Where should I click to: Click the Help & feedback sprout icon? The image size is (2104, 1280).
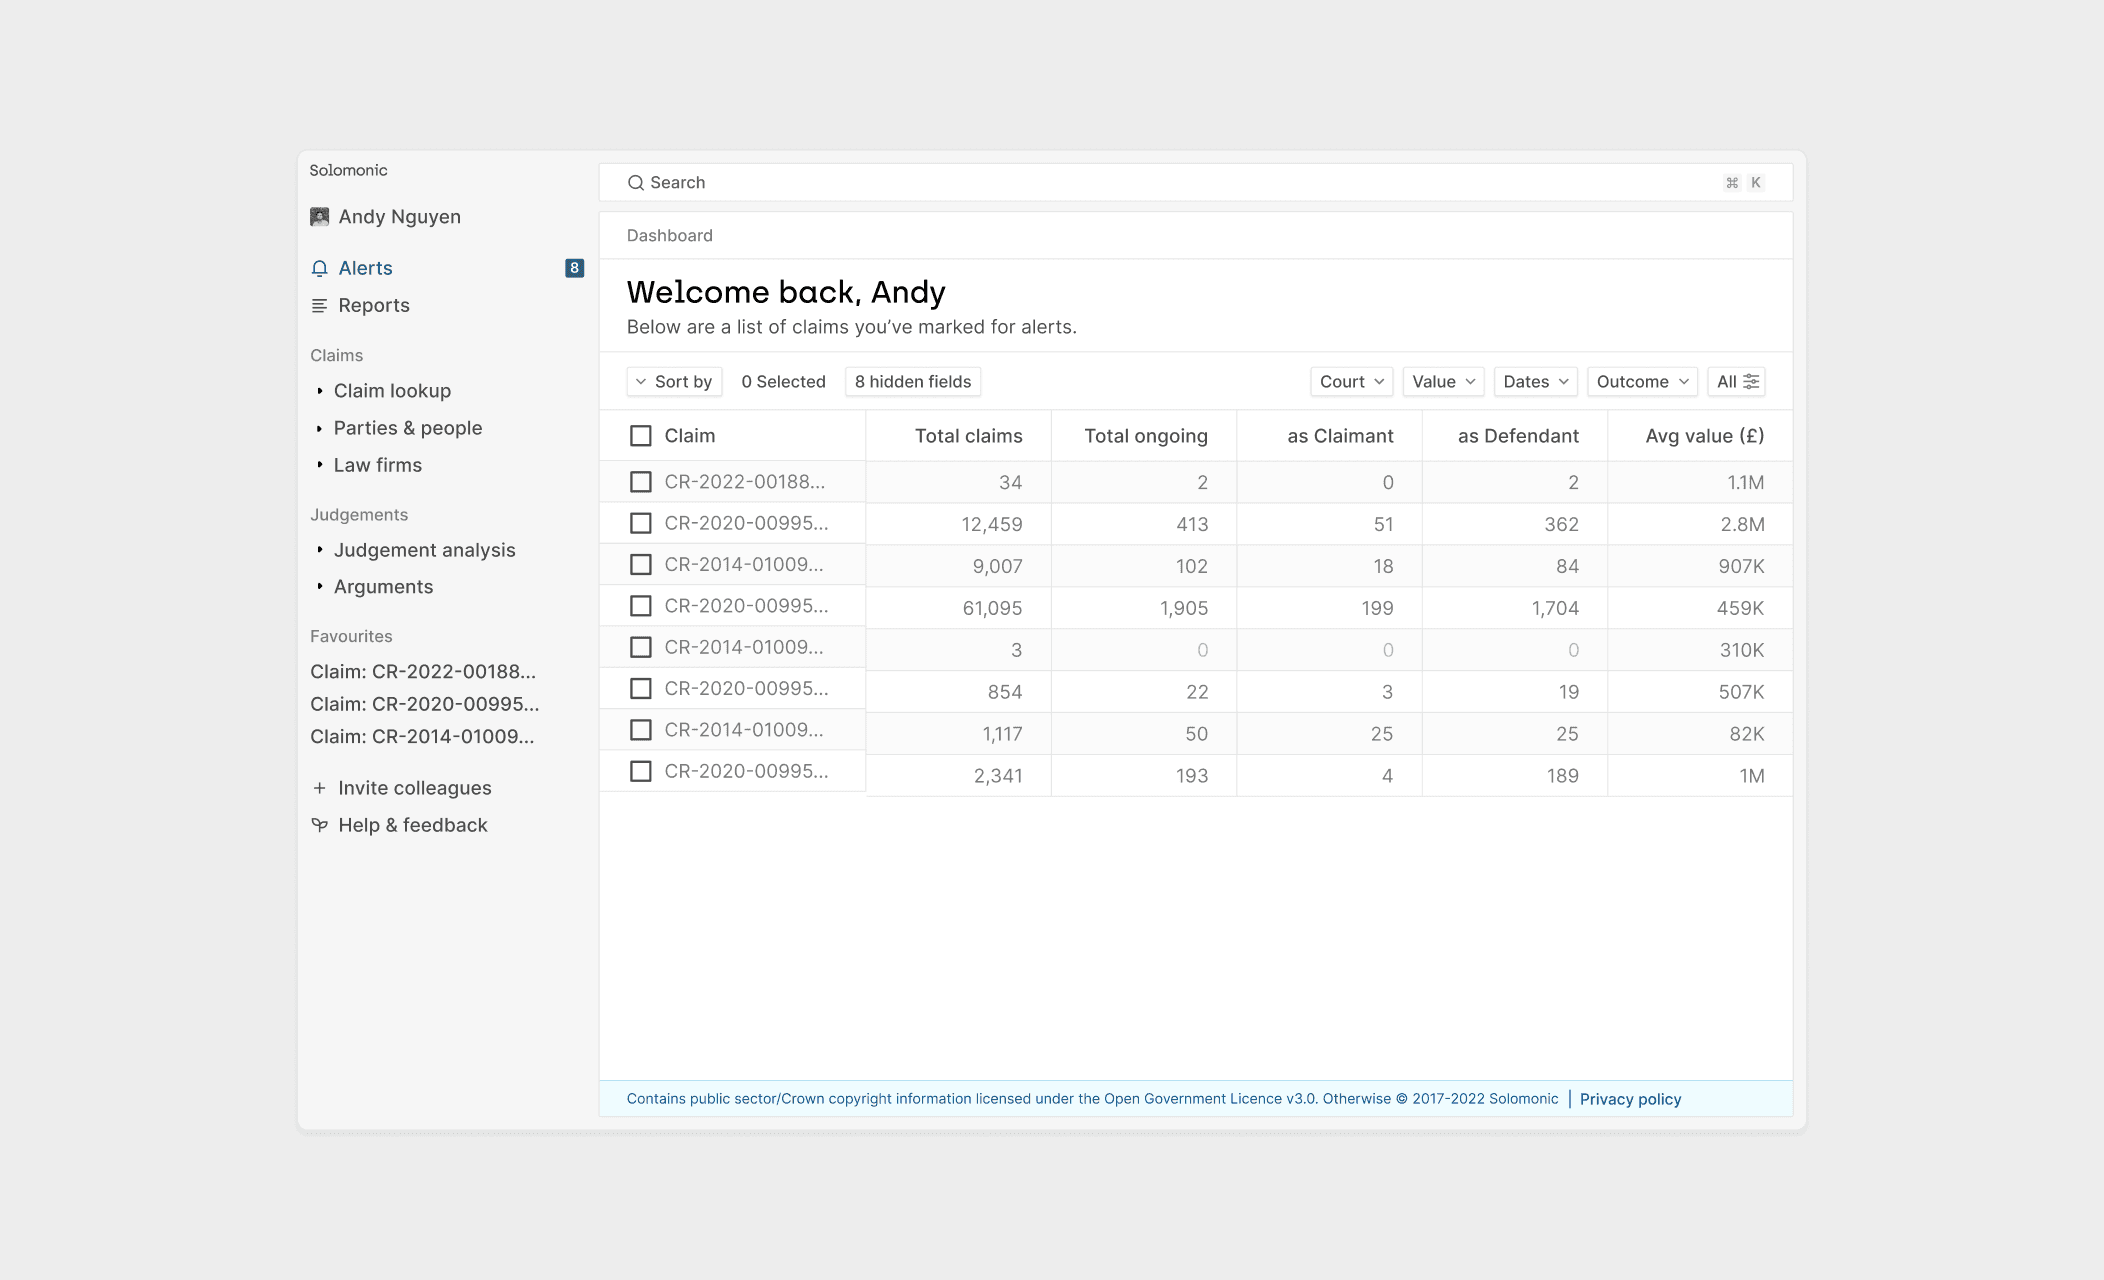click(x=320, y=825)
